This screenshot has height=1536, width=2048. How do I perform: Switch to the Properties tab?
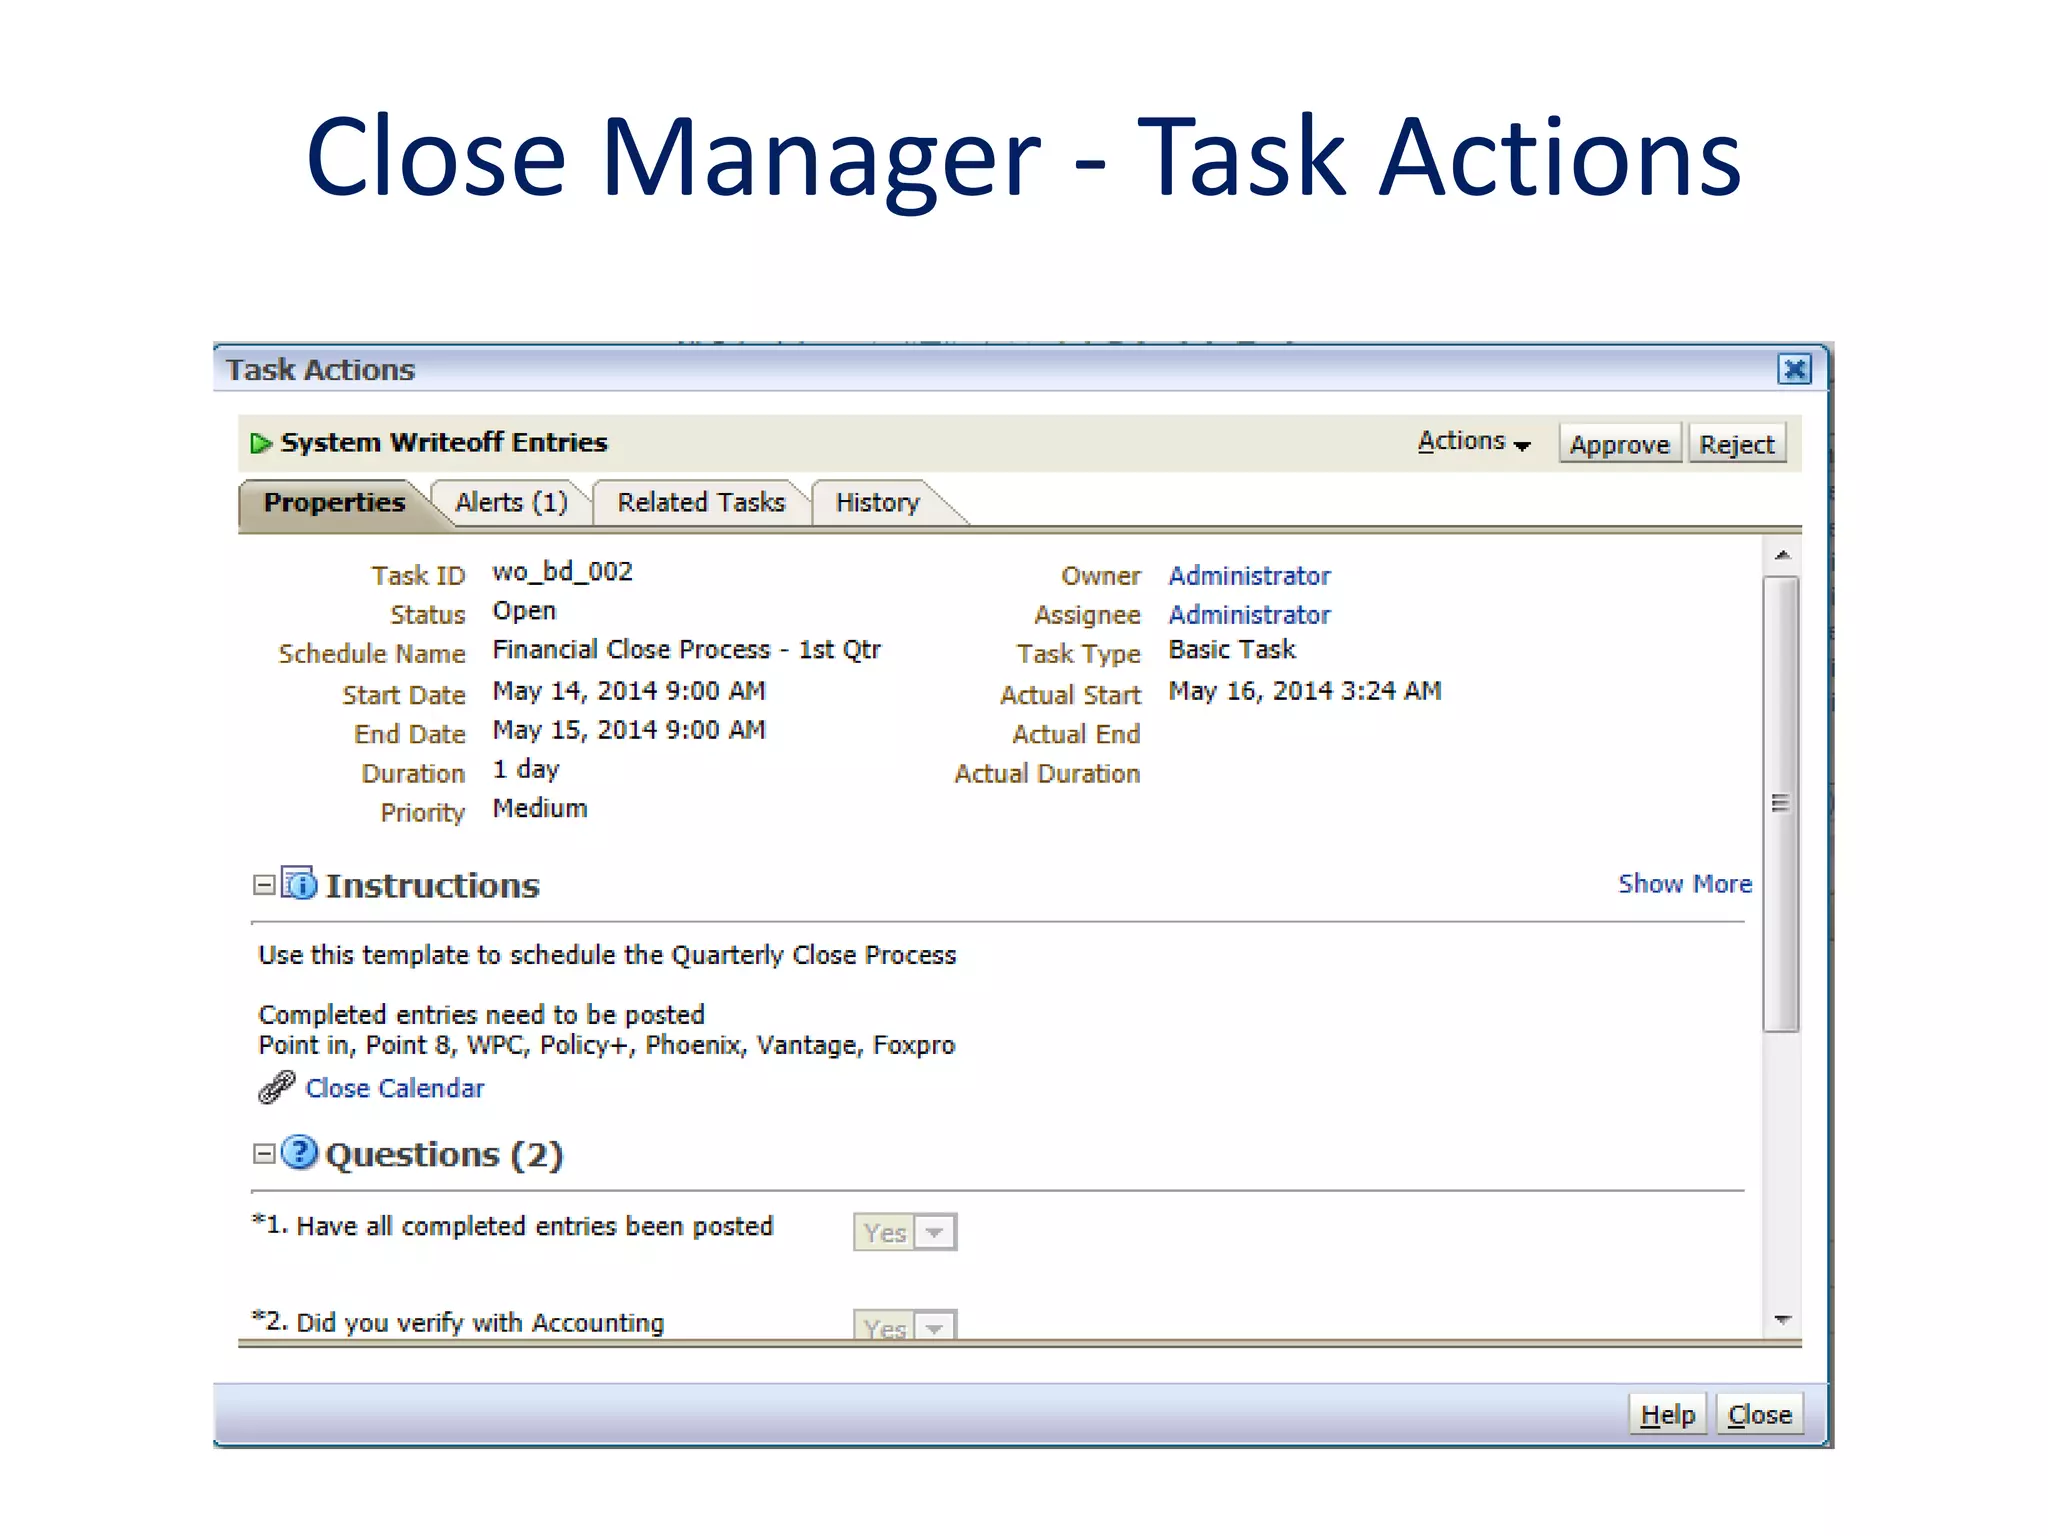tap(334, 502)
